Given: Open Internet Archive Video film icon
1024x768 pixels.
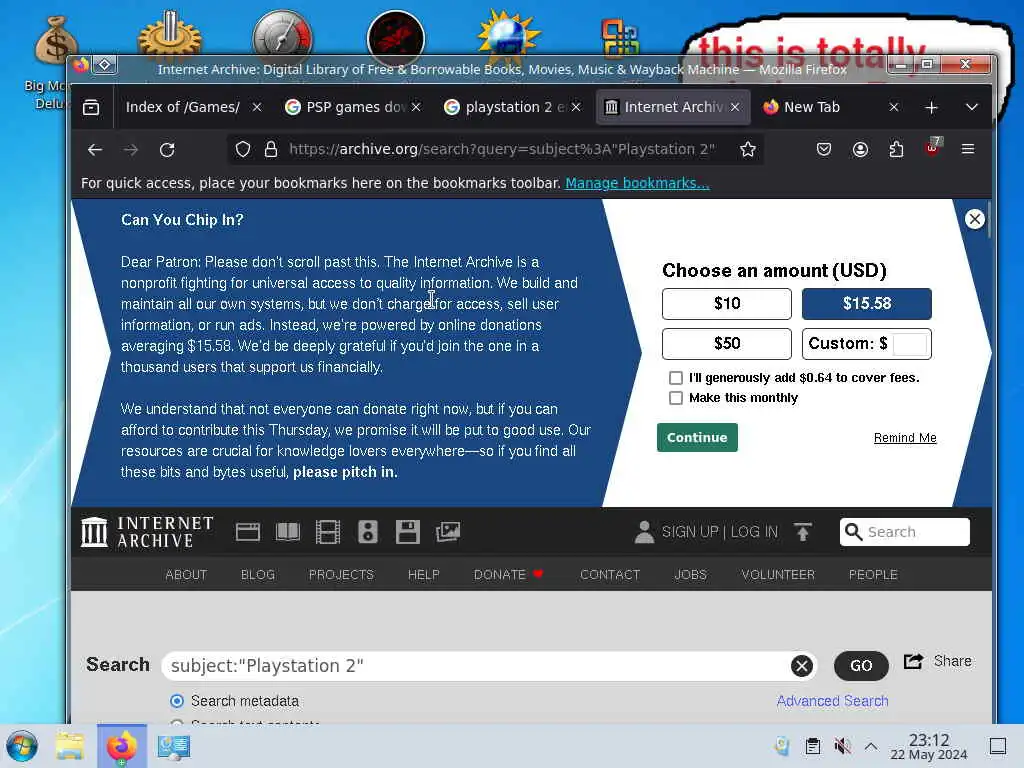Looking at the screenshot, I should 328,532.
